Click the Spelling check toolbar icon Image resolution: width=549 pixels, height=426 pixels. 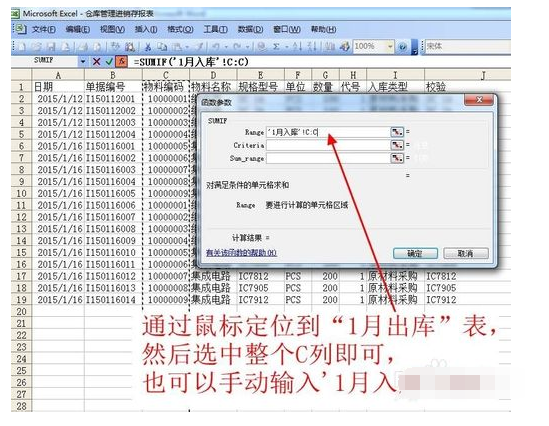[115, 47]
